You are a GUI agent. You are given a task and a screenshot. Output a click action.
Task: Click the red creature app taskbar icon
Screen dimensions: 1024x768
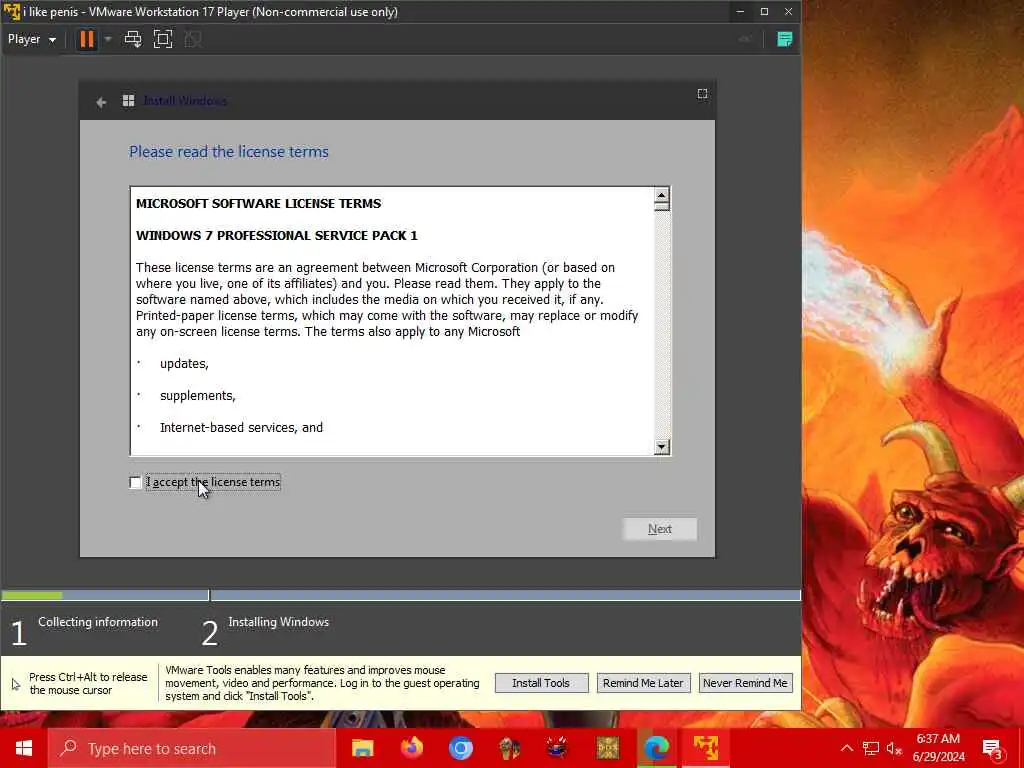[x=558, y=748]
